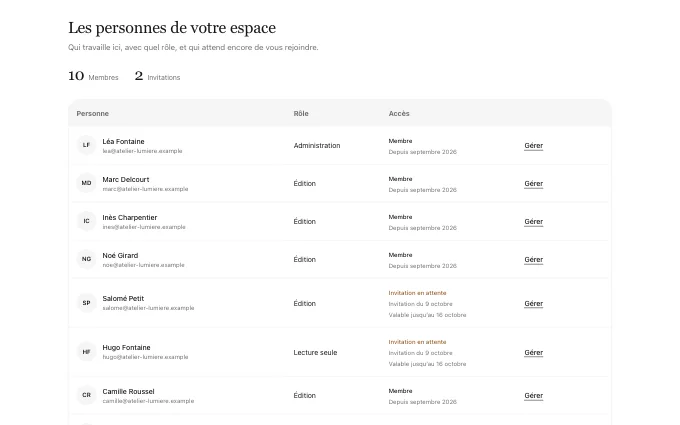Open Gérer for Marc Delcourt
The height and width of the screenshot is (425, 680).
click(x=533, y=184)
